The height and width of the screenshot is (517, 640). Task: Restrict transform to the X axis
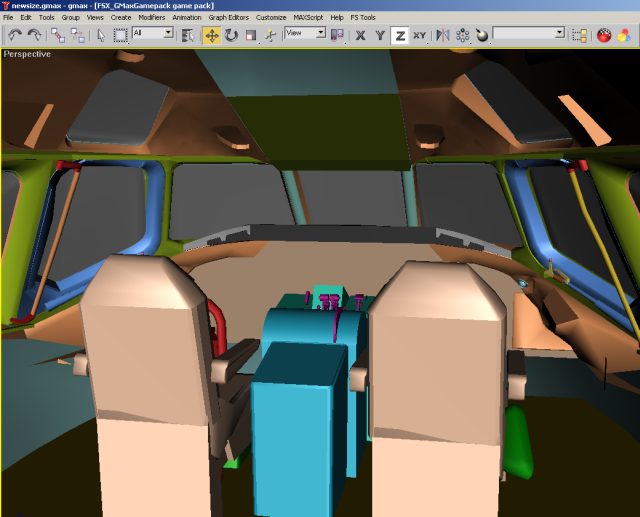click(360, 35)
